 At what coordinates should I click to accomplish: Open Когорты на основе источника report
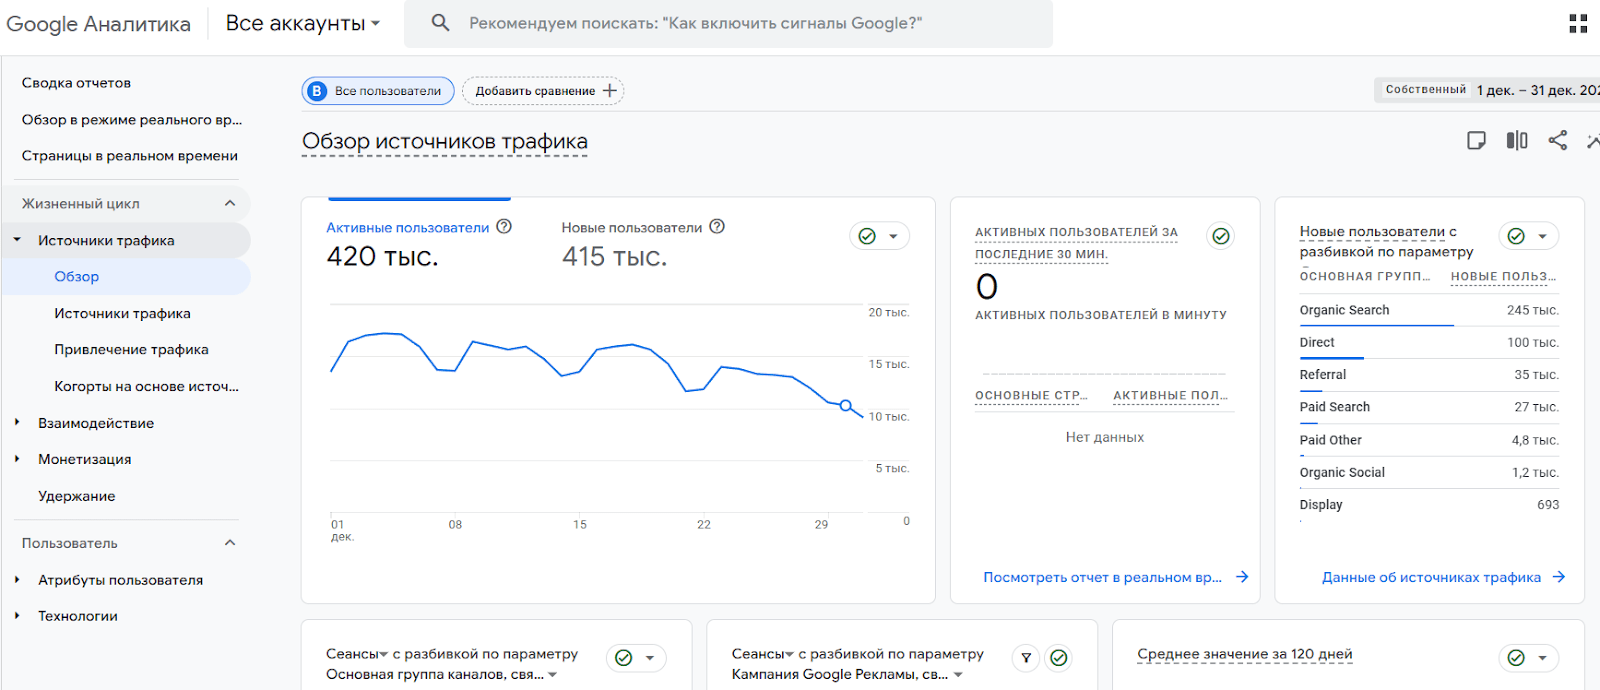(x=146, y=386)
